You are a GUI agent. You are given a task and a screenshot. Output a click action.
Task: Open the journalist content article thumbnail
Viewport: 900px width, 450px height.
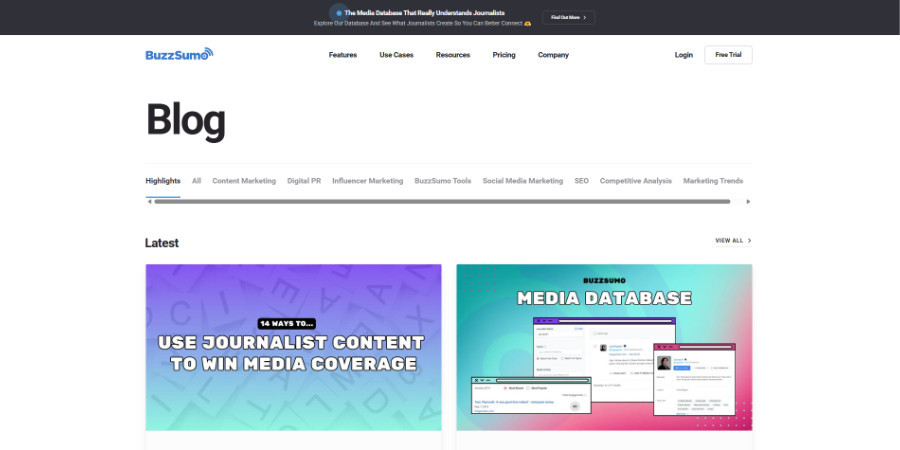click(293, 347)
